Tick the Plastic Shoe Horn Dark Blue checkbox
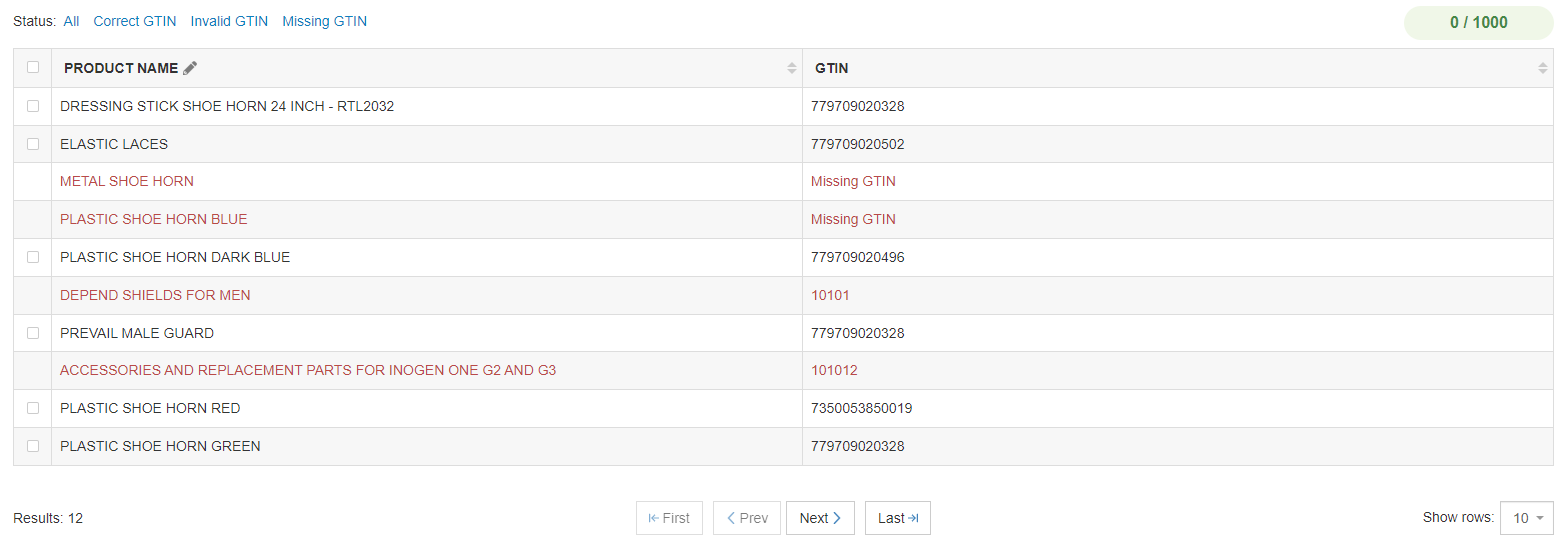 tap(33, 257)
